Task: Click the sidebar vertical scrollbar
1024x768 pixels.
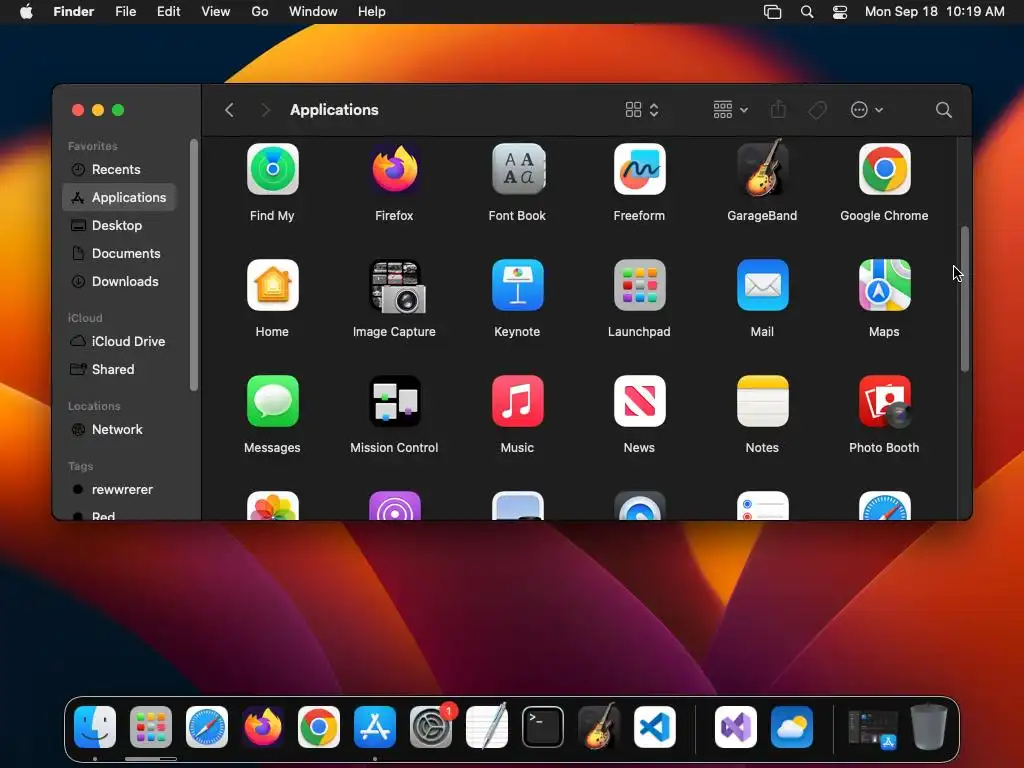Action: tap(193, 265)
